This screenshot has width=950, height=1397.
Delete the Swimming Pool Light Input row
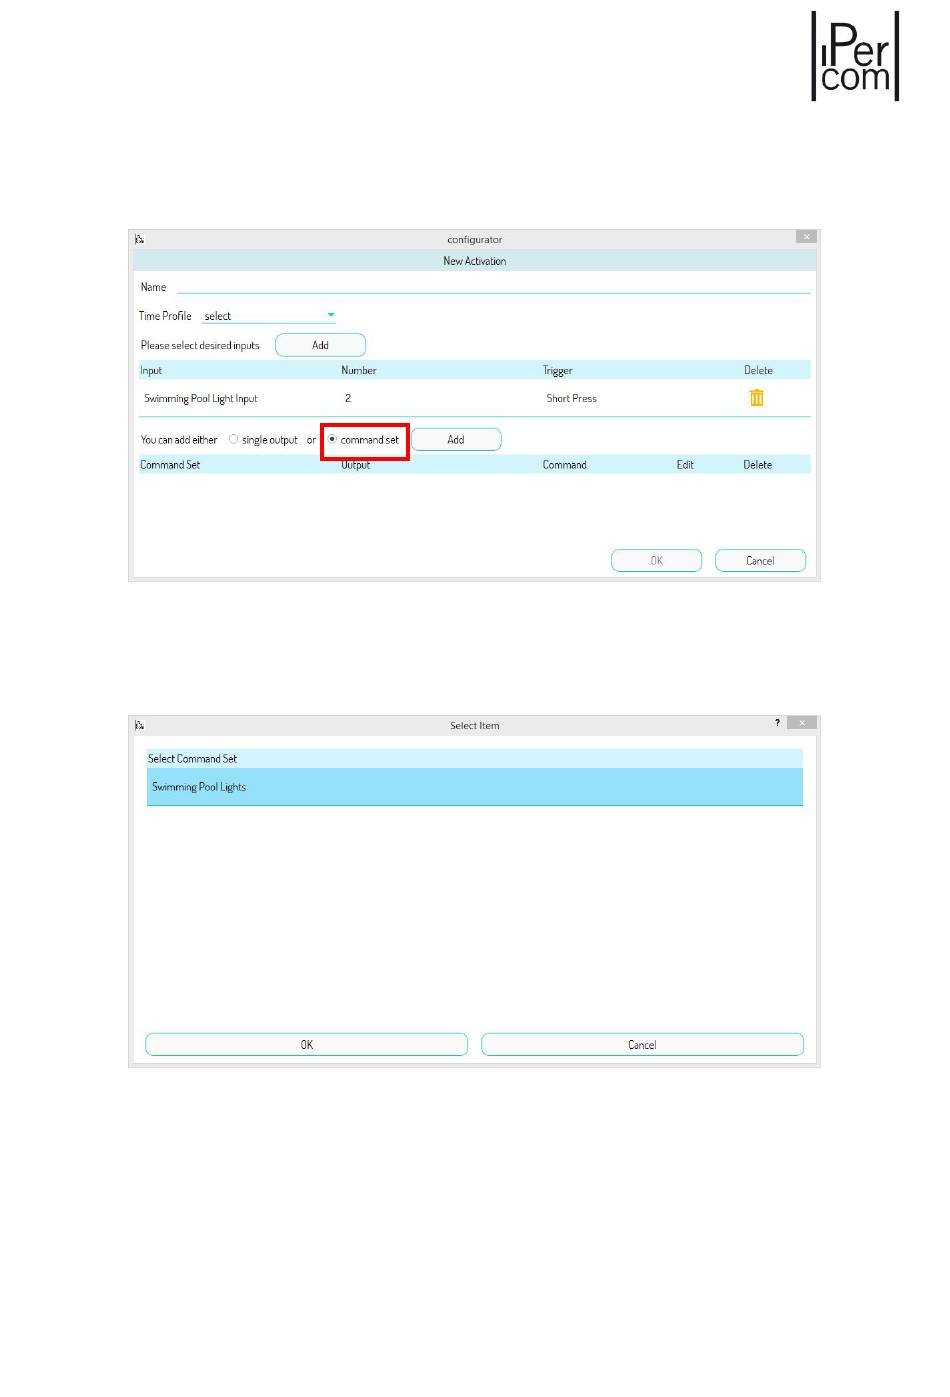[757, 398]
